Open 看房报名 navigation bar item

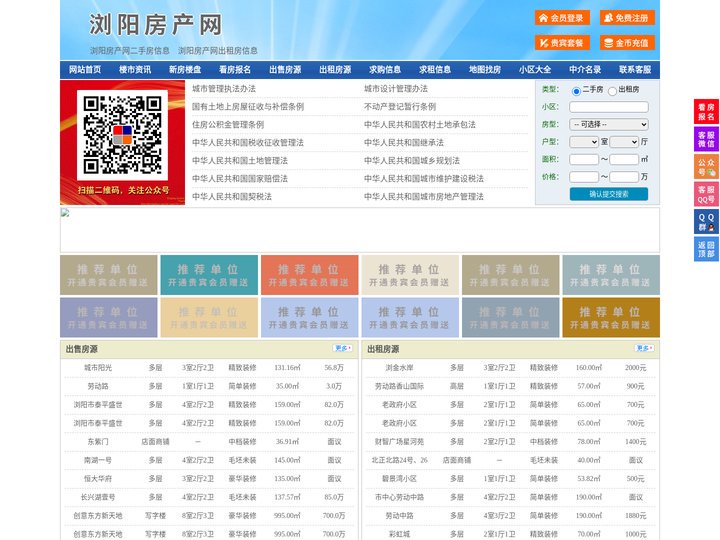(235, 70)
